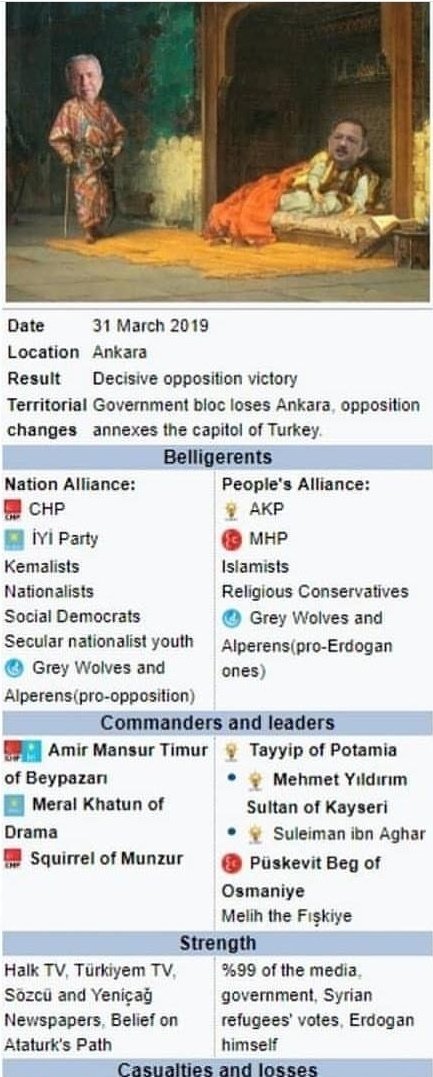Viewport: 433px width, 1077px height.
Task: Click the Casualties and losses header
Action: pyautogui.click(x=217, y=1069)
